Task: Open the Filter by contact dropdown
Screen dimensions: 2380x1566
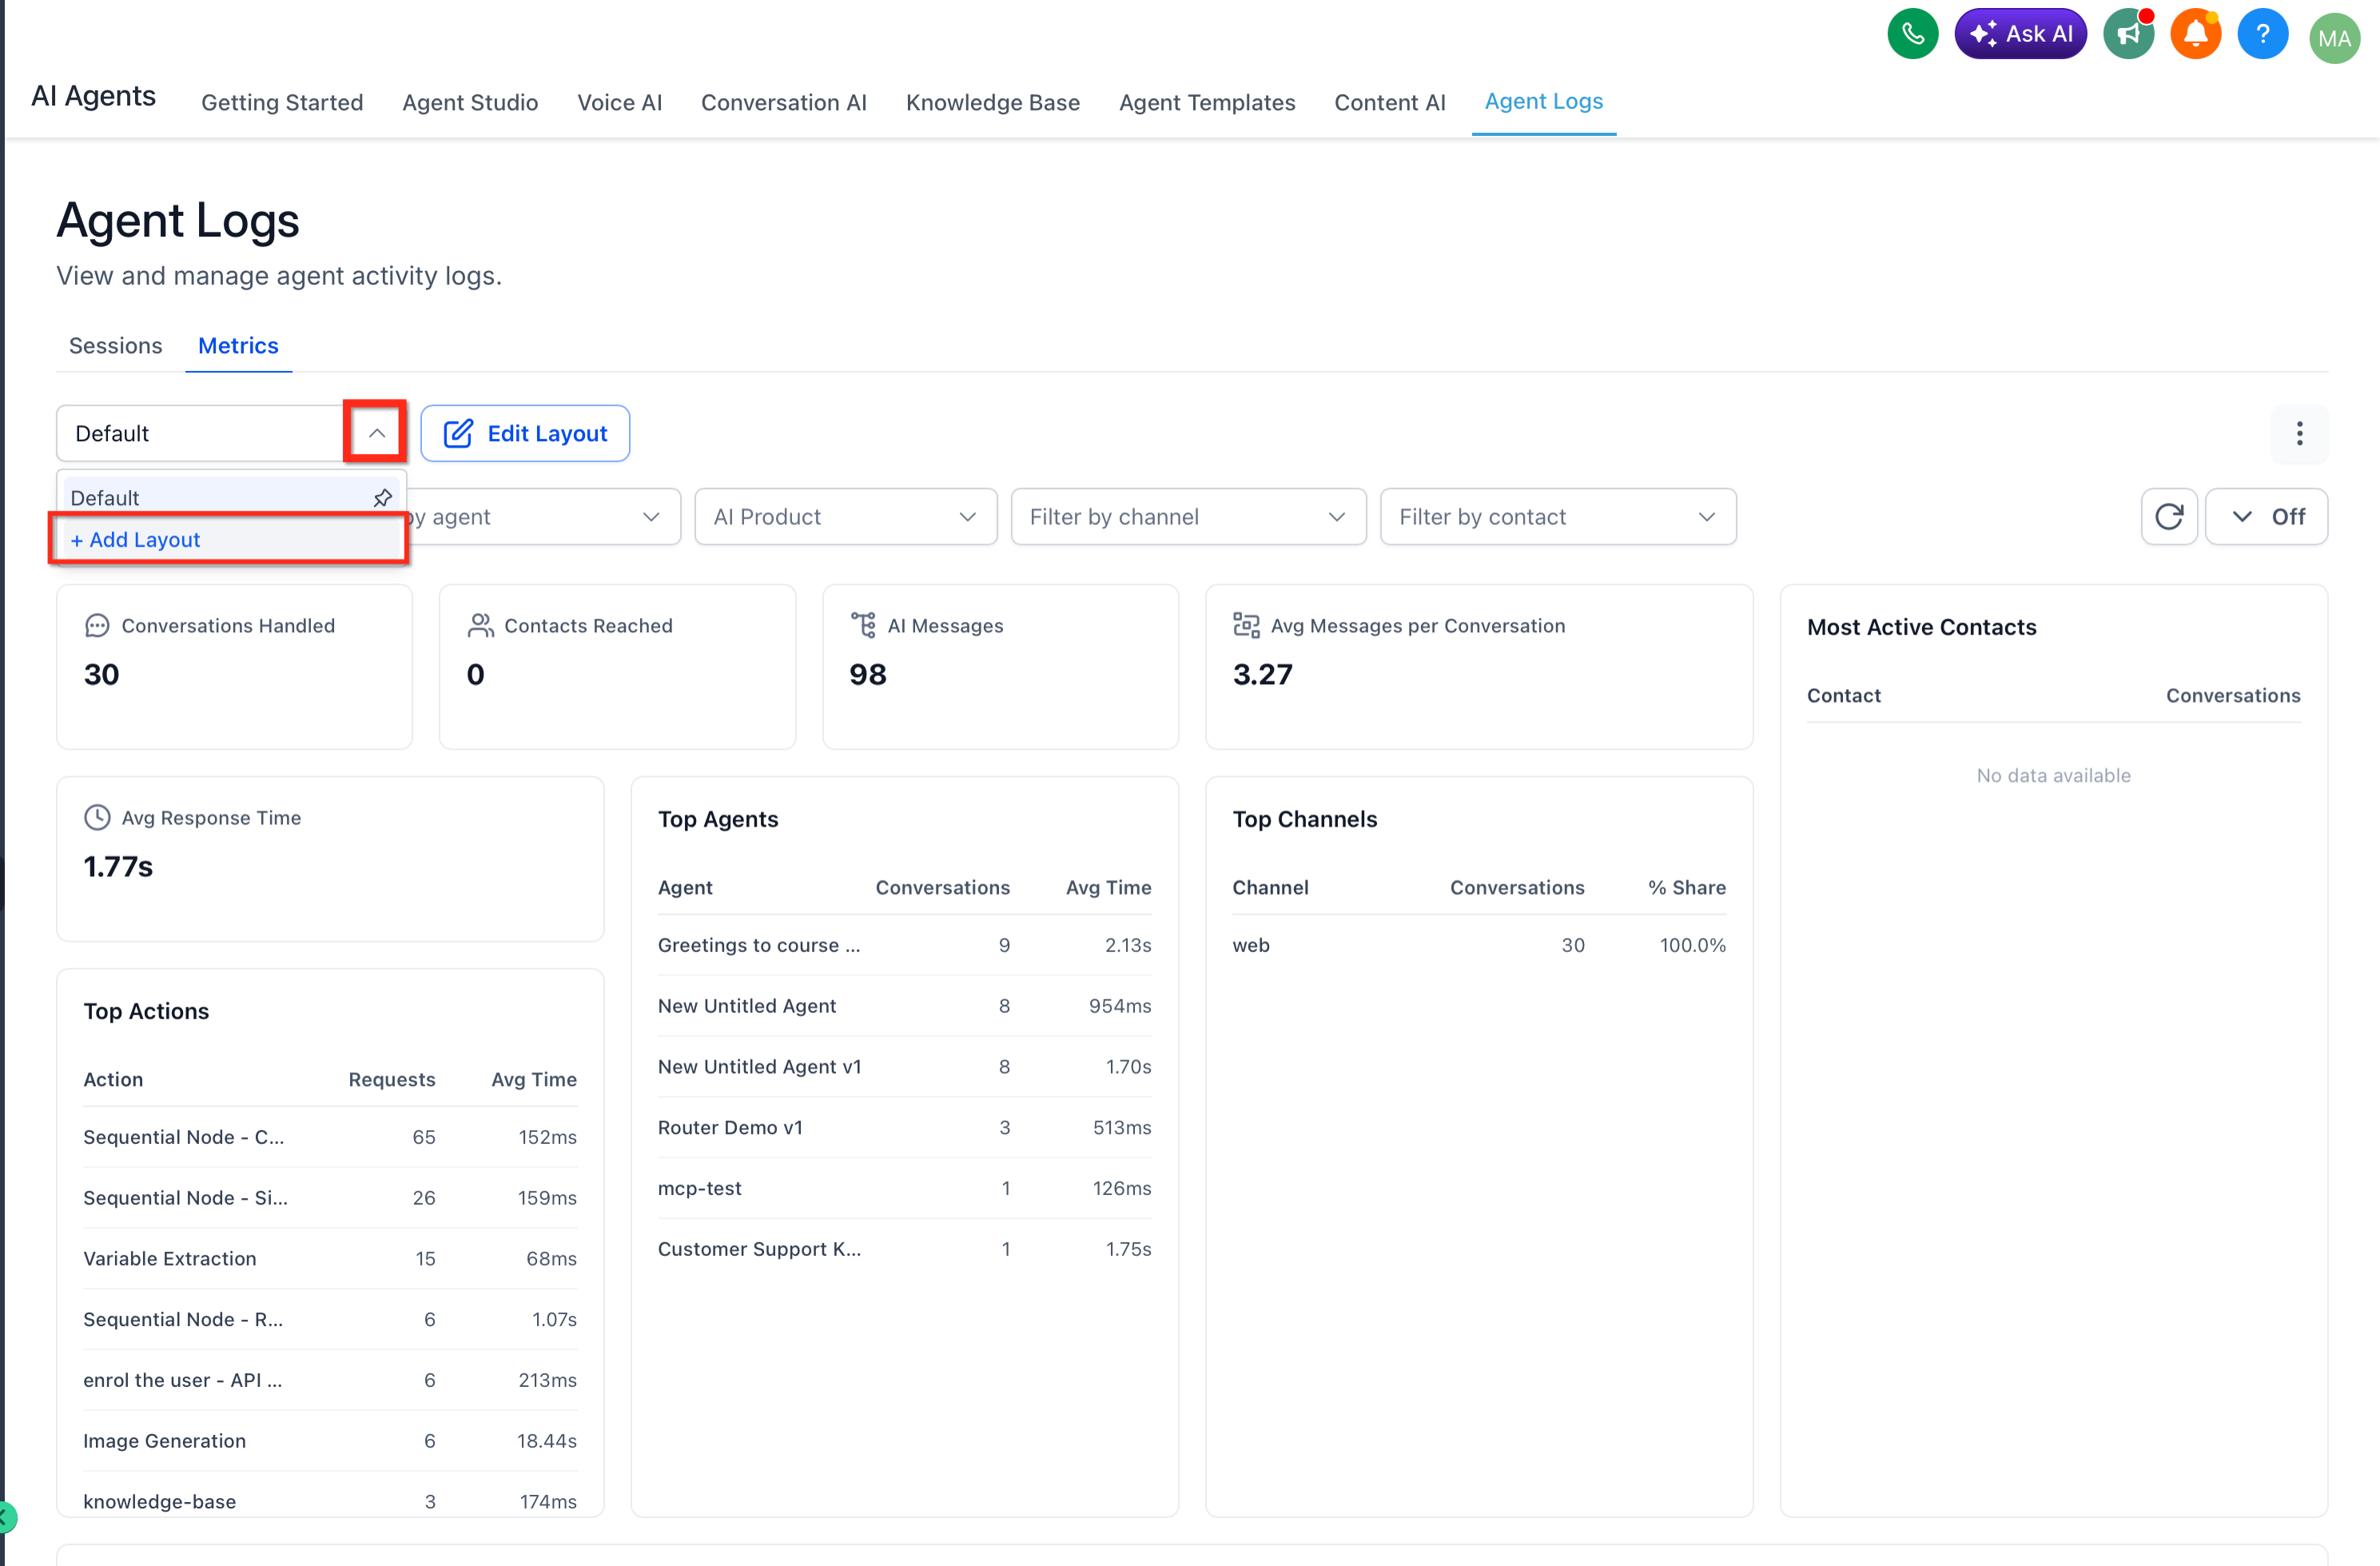Action: click(1557, 517)
